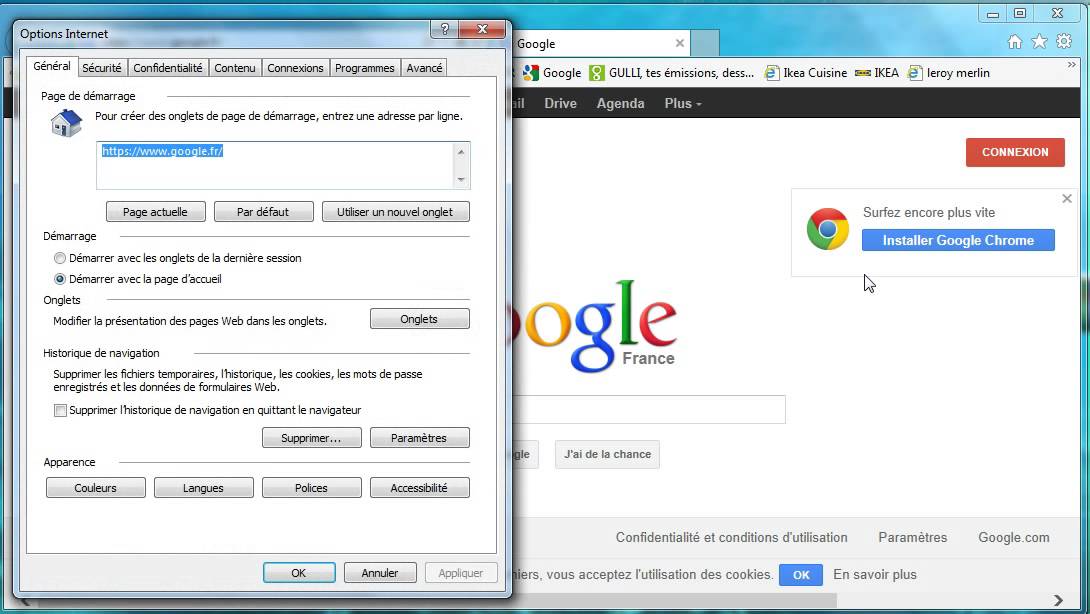Click the Chrome logo in promo box
This screenshot has width=1090, height=614.
(827, 229)
